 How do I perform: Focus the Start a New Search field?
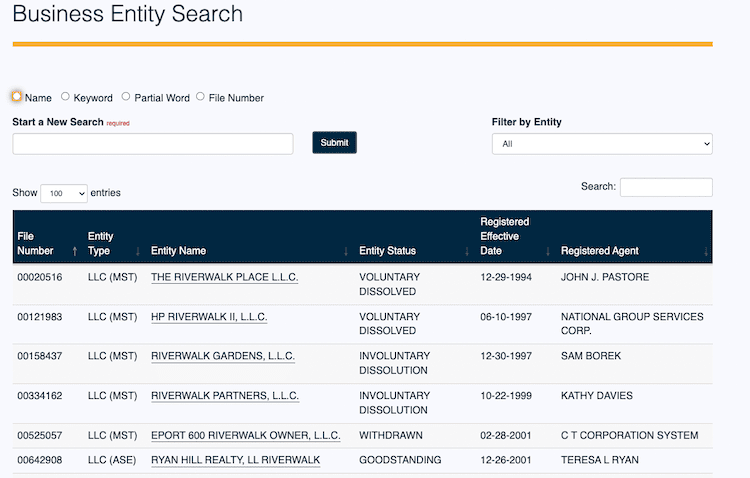click(153, 144)
